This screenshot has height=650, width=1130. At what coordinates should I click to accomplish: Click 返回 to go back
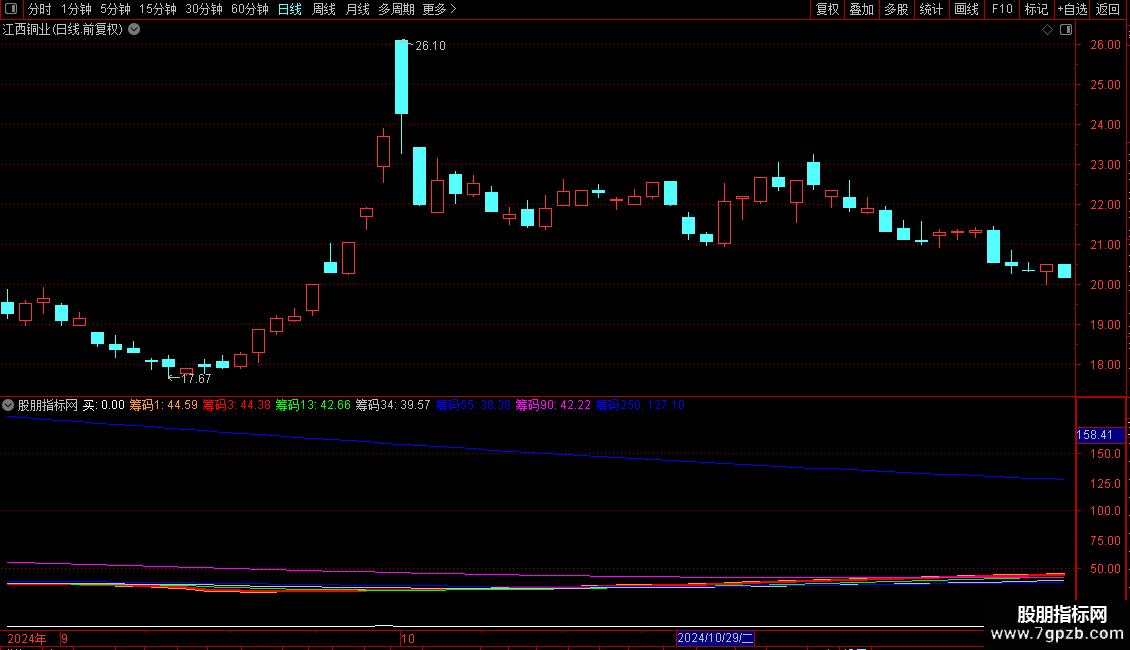1108,9
